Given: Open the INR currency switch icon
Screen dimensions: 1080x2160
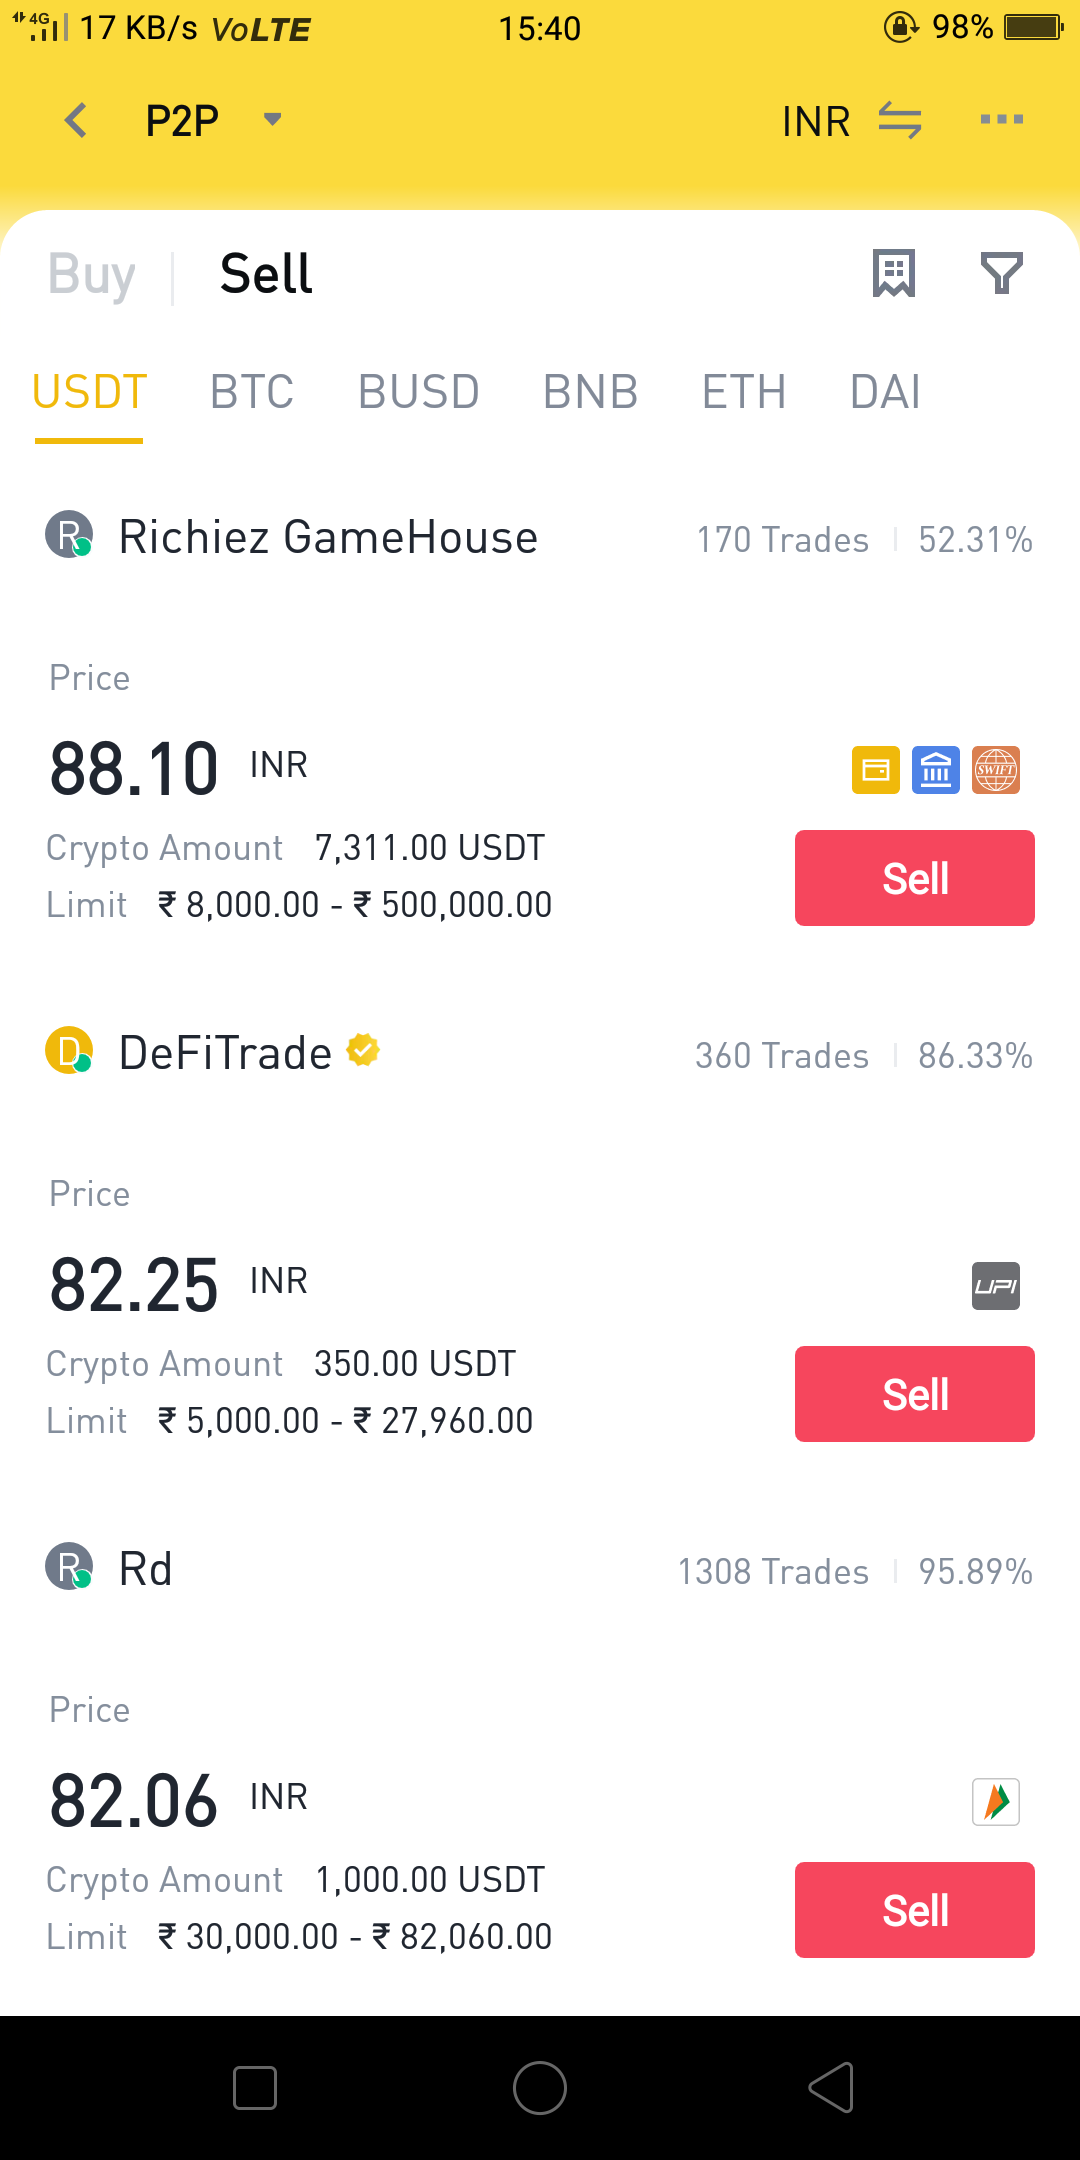Looking at the screenshot, I should pyautogui.click(x=900, y=121).
